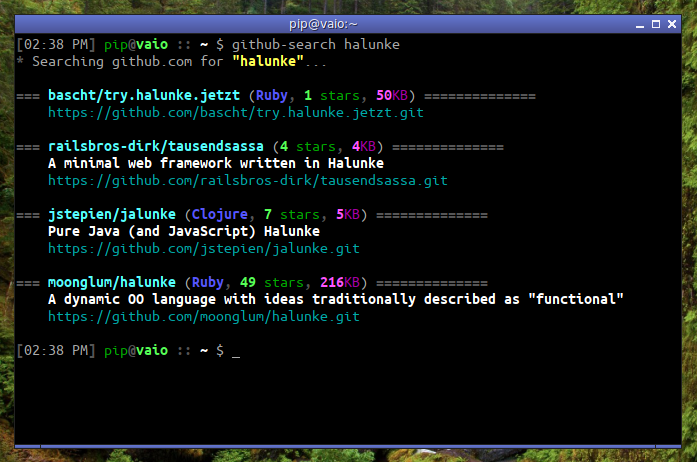Minimize the pip@vaio terminal window
The height and width of the screenshot is (462, 697).
(x=640, y=24)
